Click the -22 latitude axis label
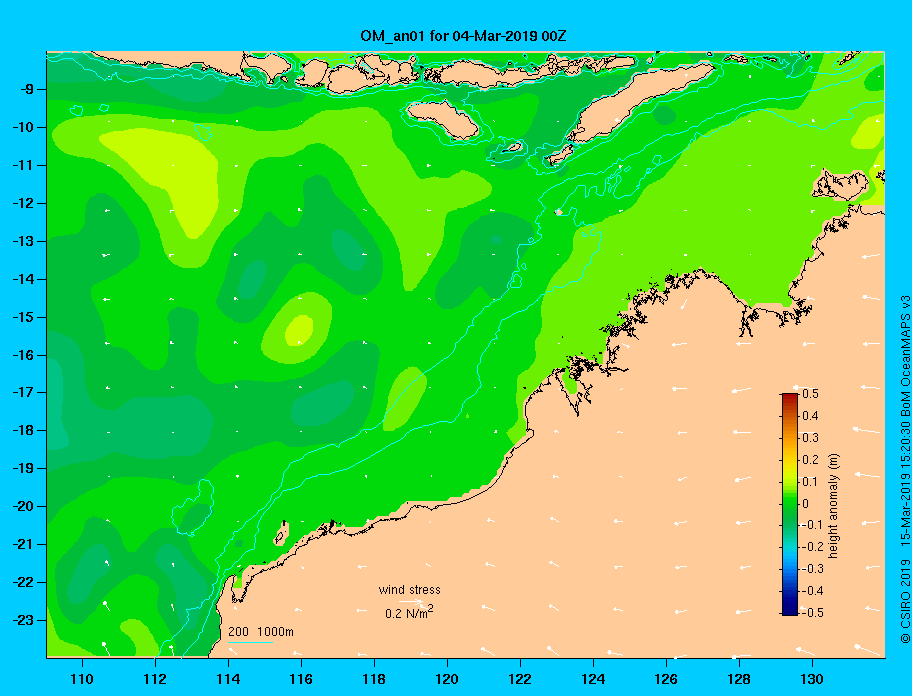The height and width of the screenshot is (696, 912). coord(23,582)
